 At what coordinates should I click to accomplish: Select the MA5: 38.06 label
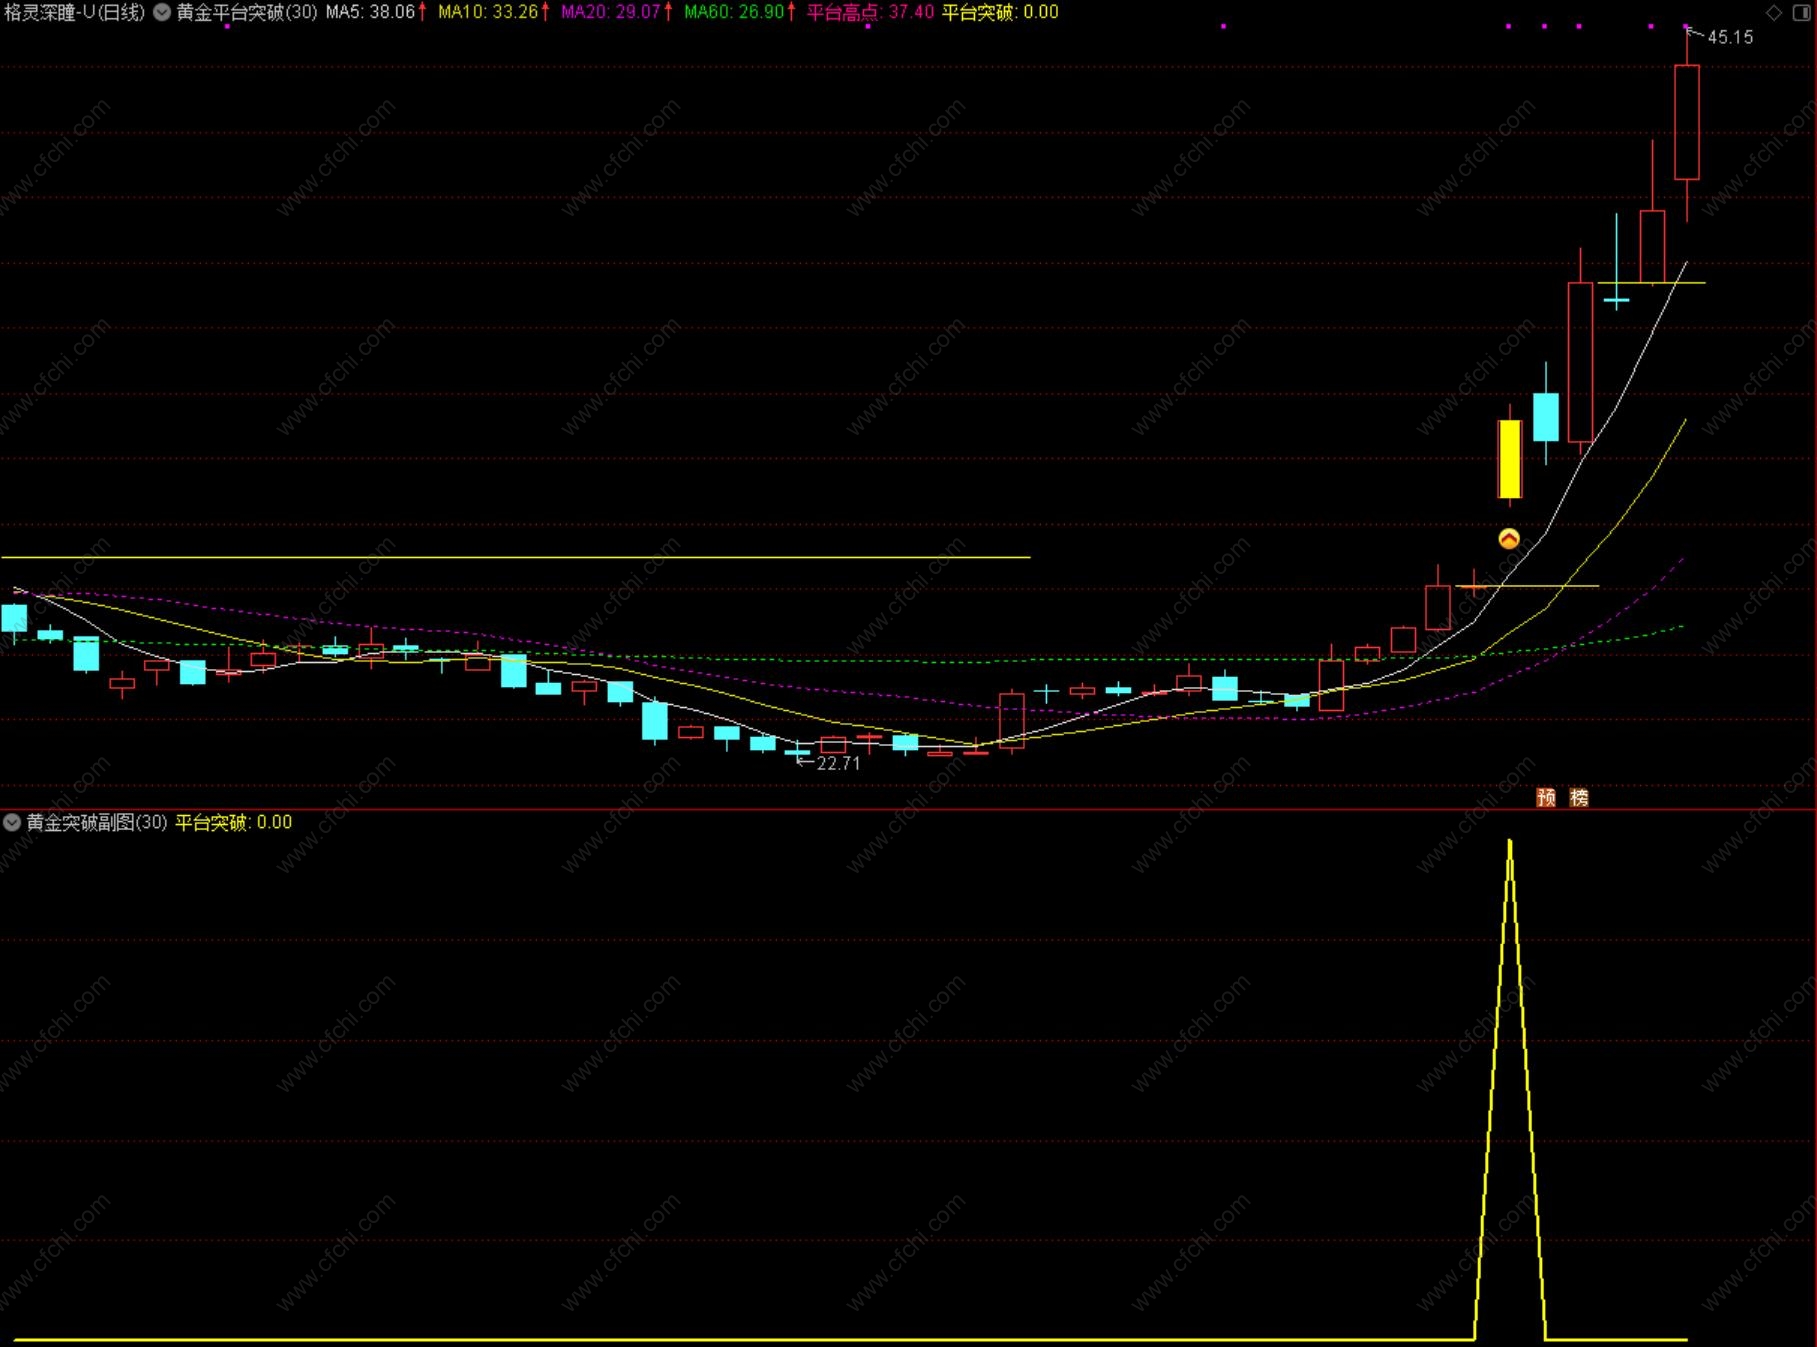[370, 13]
